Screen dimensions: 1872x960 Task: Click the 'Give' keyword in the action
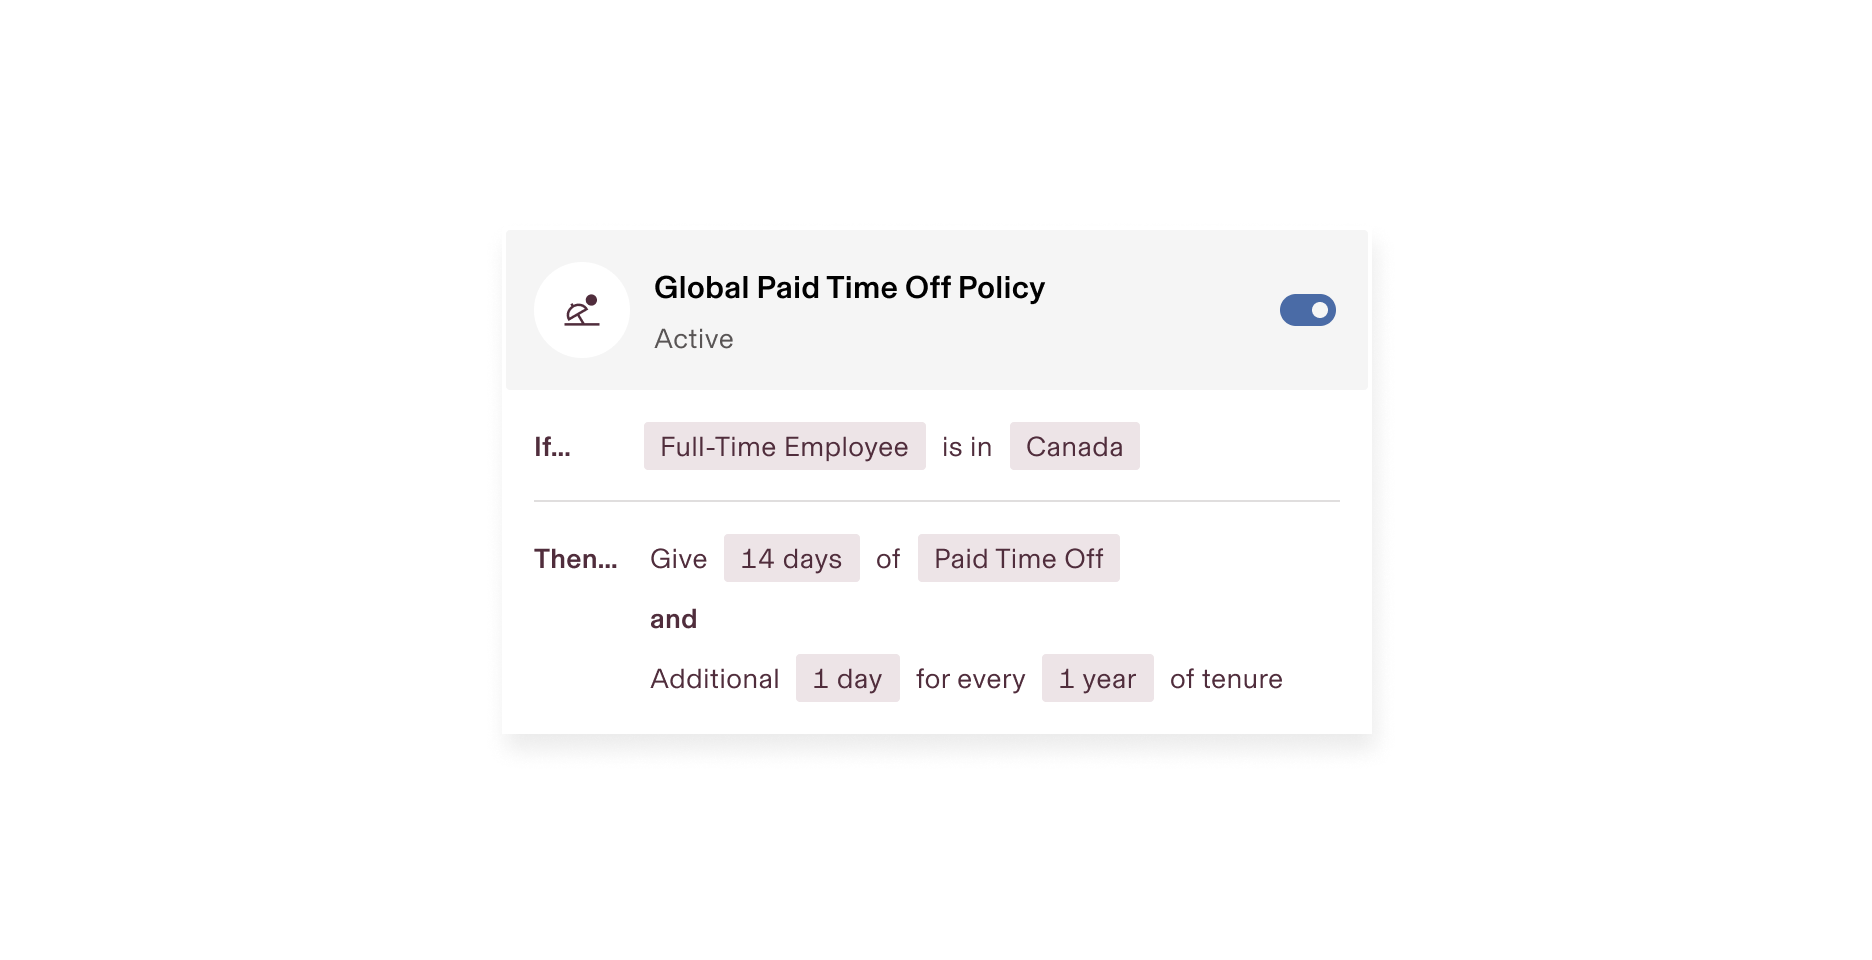click(x=677, y=558)
